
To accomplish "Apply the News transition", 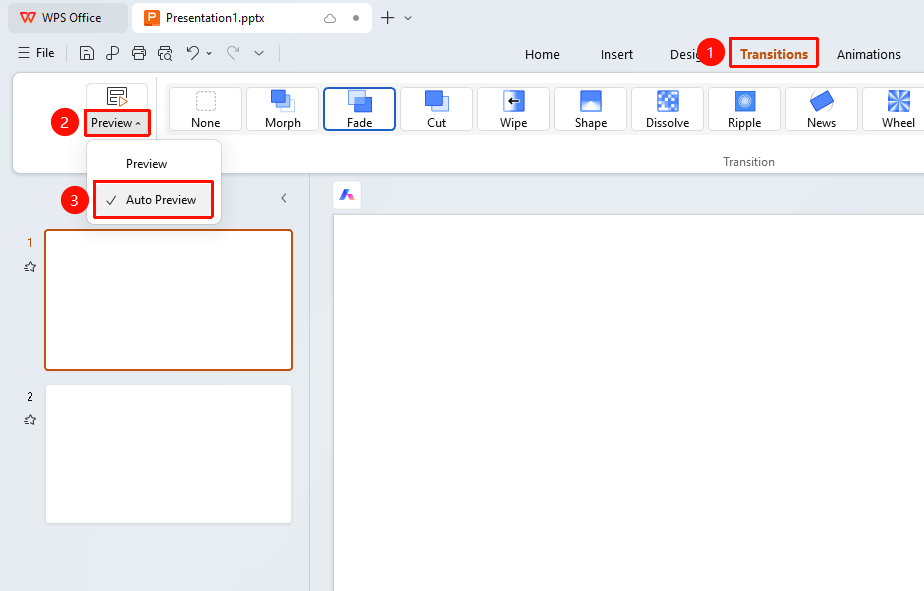I will [821, 109].
